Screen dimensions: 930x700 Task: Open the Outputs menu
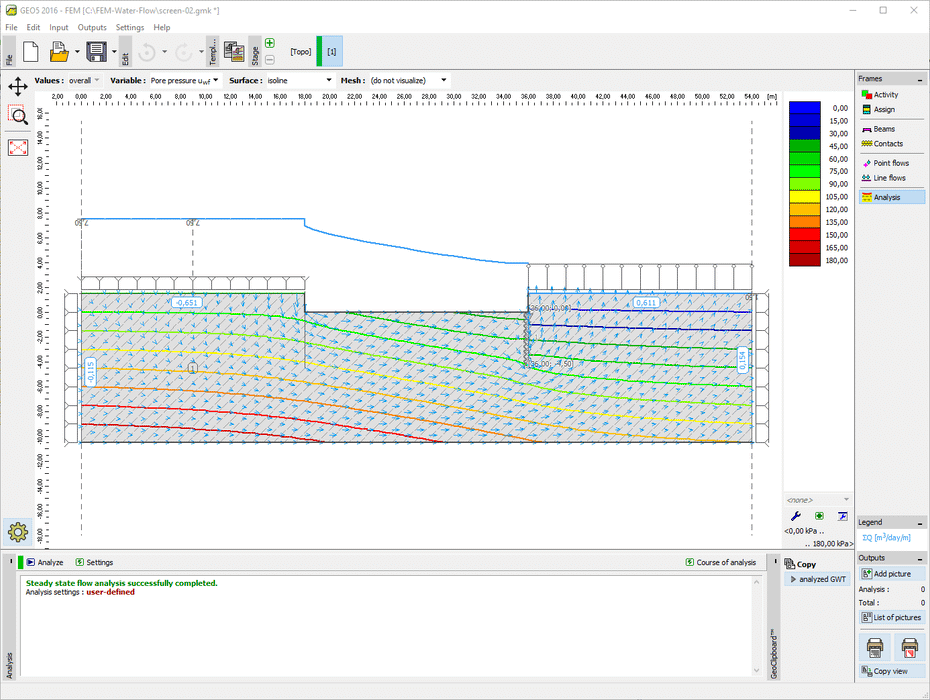pos(92,27)
